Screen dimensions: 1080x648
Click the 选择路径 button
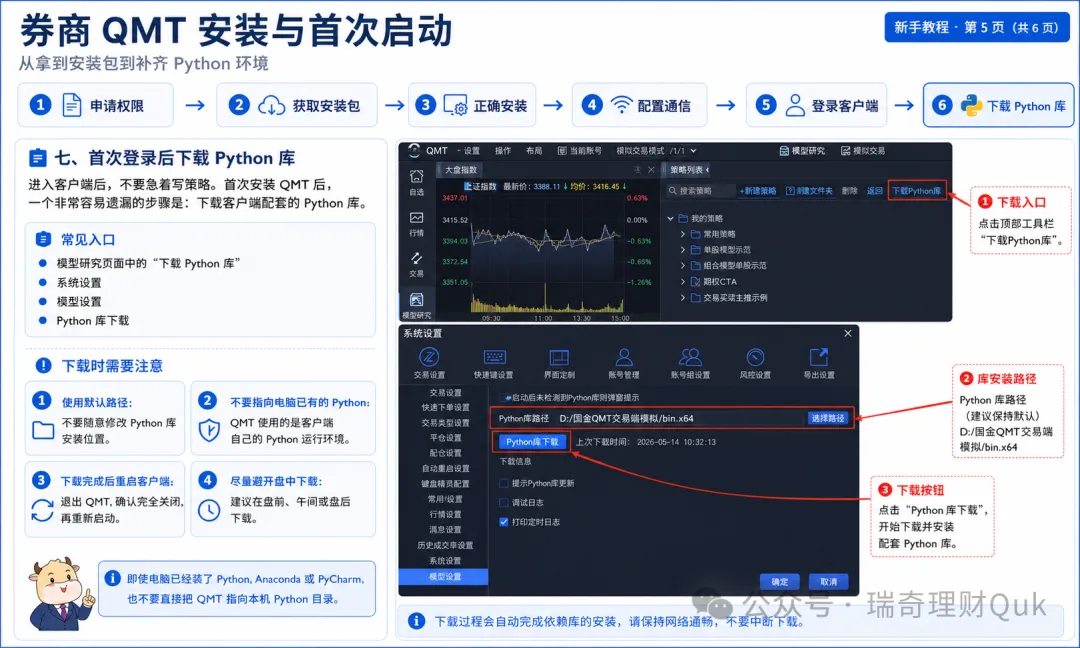tap(827, 418)
